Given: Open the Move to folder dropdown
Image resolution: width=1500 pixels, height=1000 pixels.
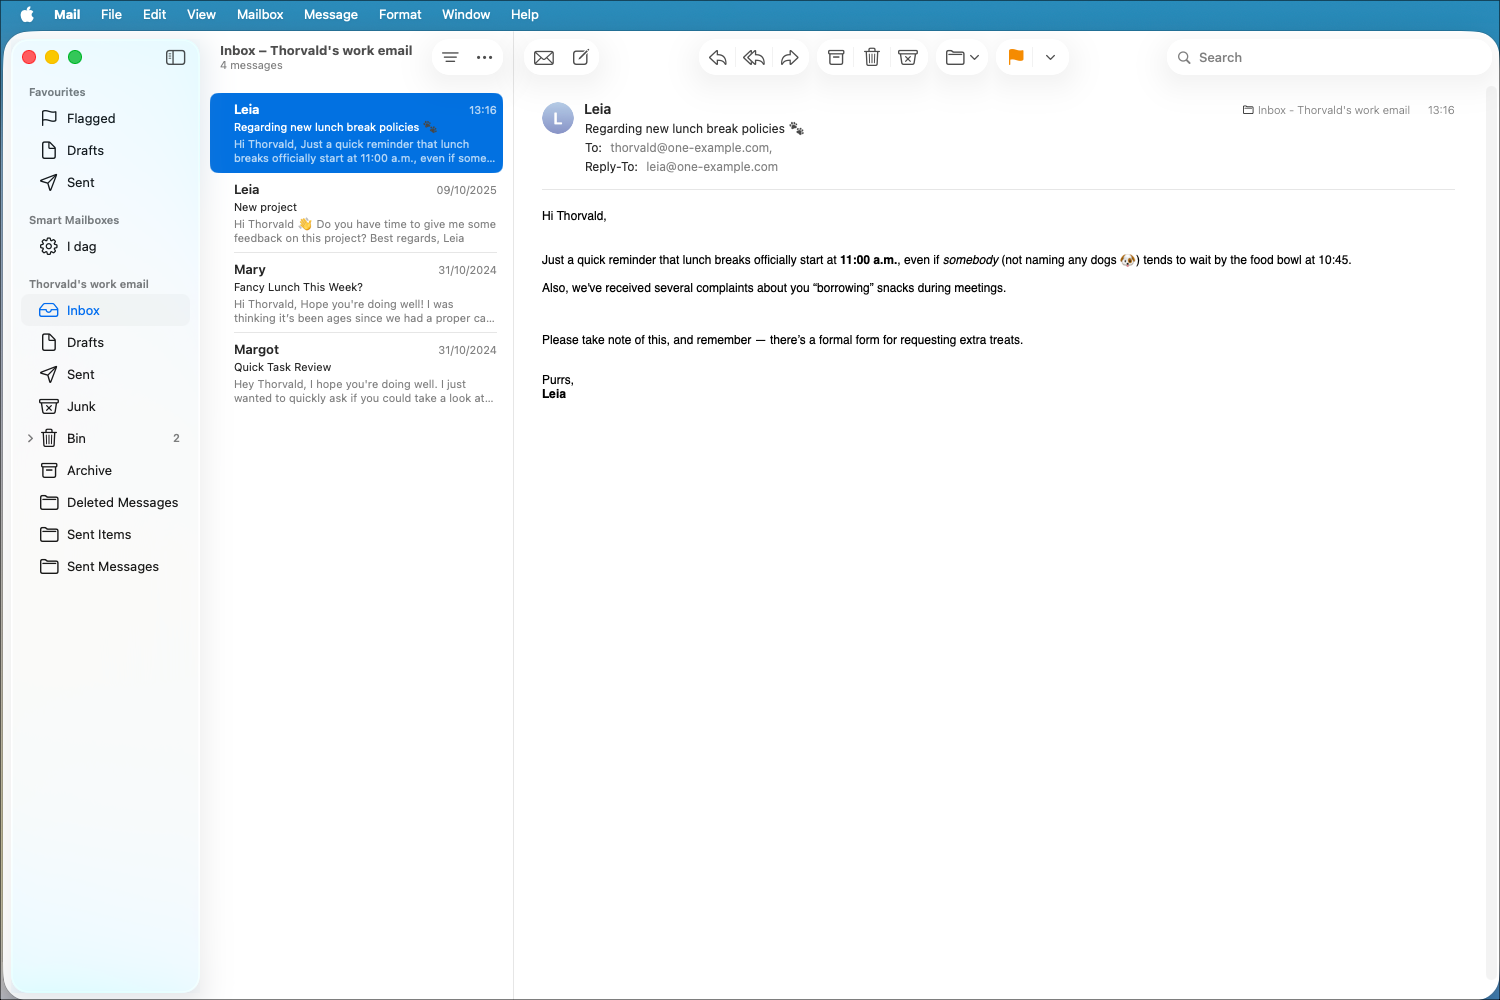Looking at the screenshot, I should (x=961, y=57).
